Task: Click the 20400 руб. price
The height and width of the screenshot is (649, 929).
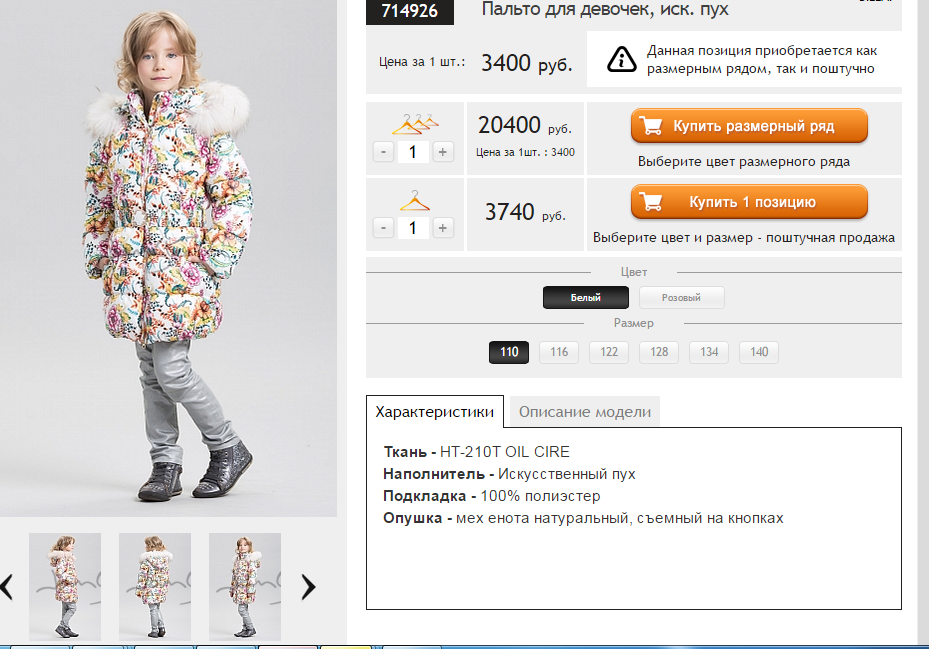Action: coord(524,125)
